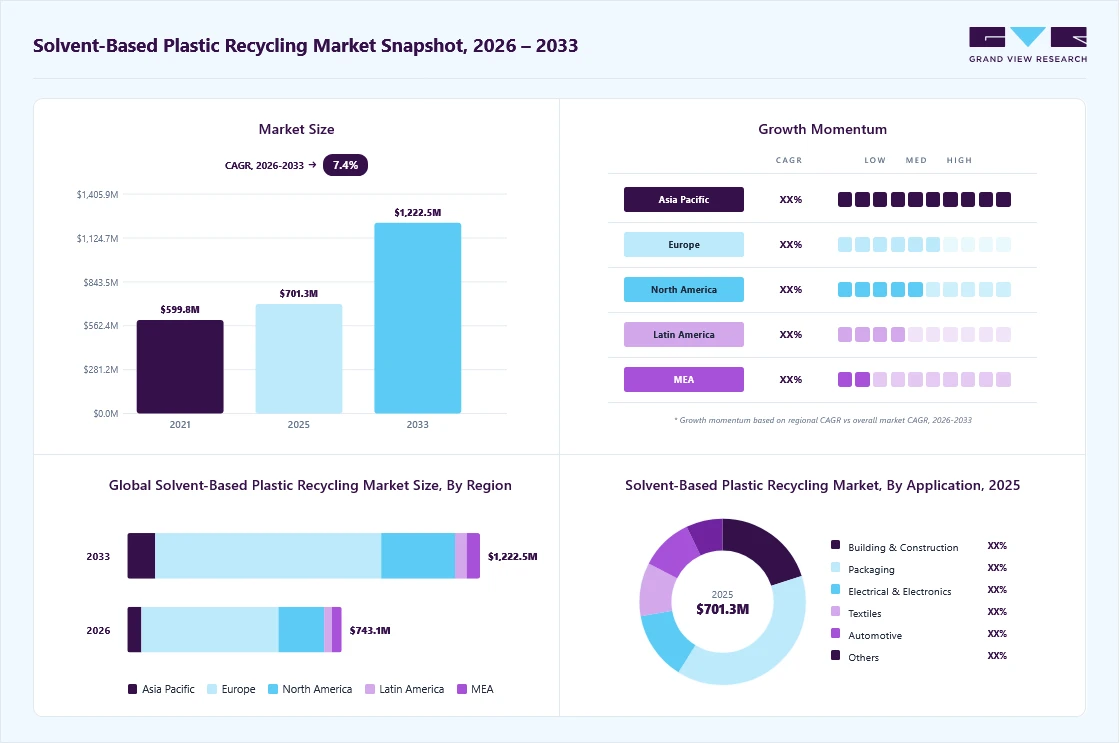Image resolution: width=1120 pixels, height=743 pixels.
Task: Click the Textiles legend swatch
Action: coord(836,612)
